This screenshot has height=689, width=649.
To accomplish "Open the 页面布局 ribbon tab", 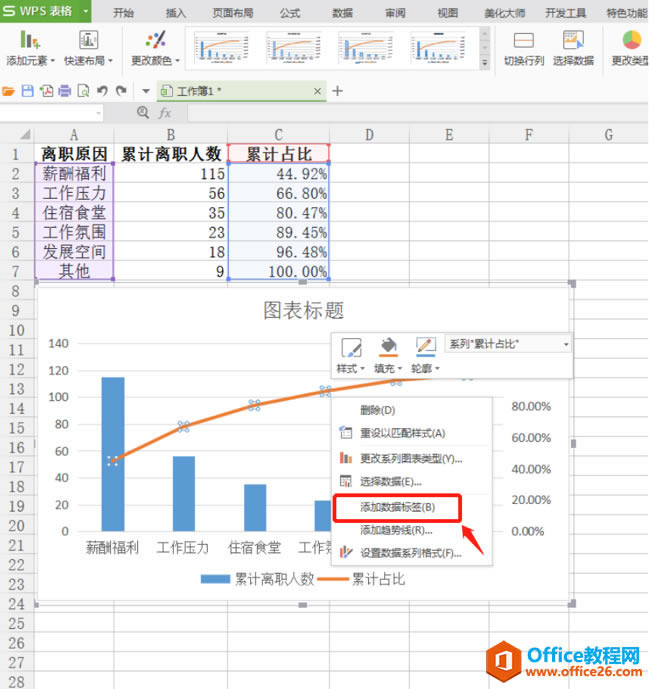I will tap(233, 13).
